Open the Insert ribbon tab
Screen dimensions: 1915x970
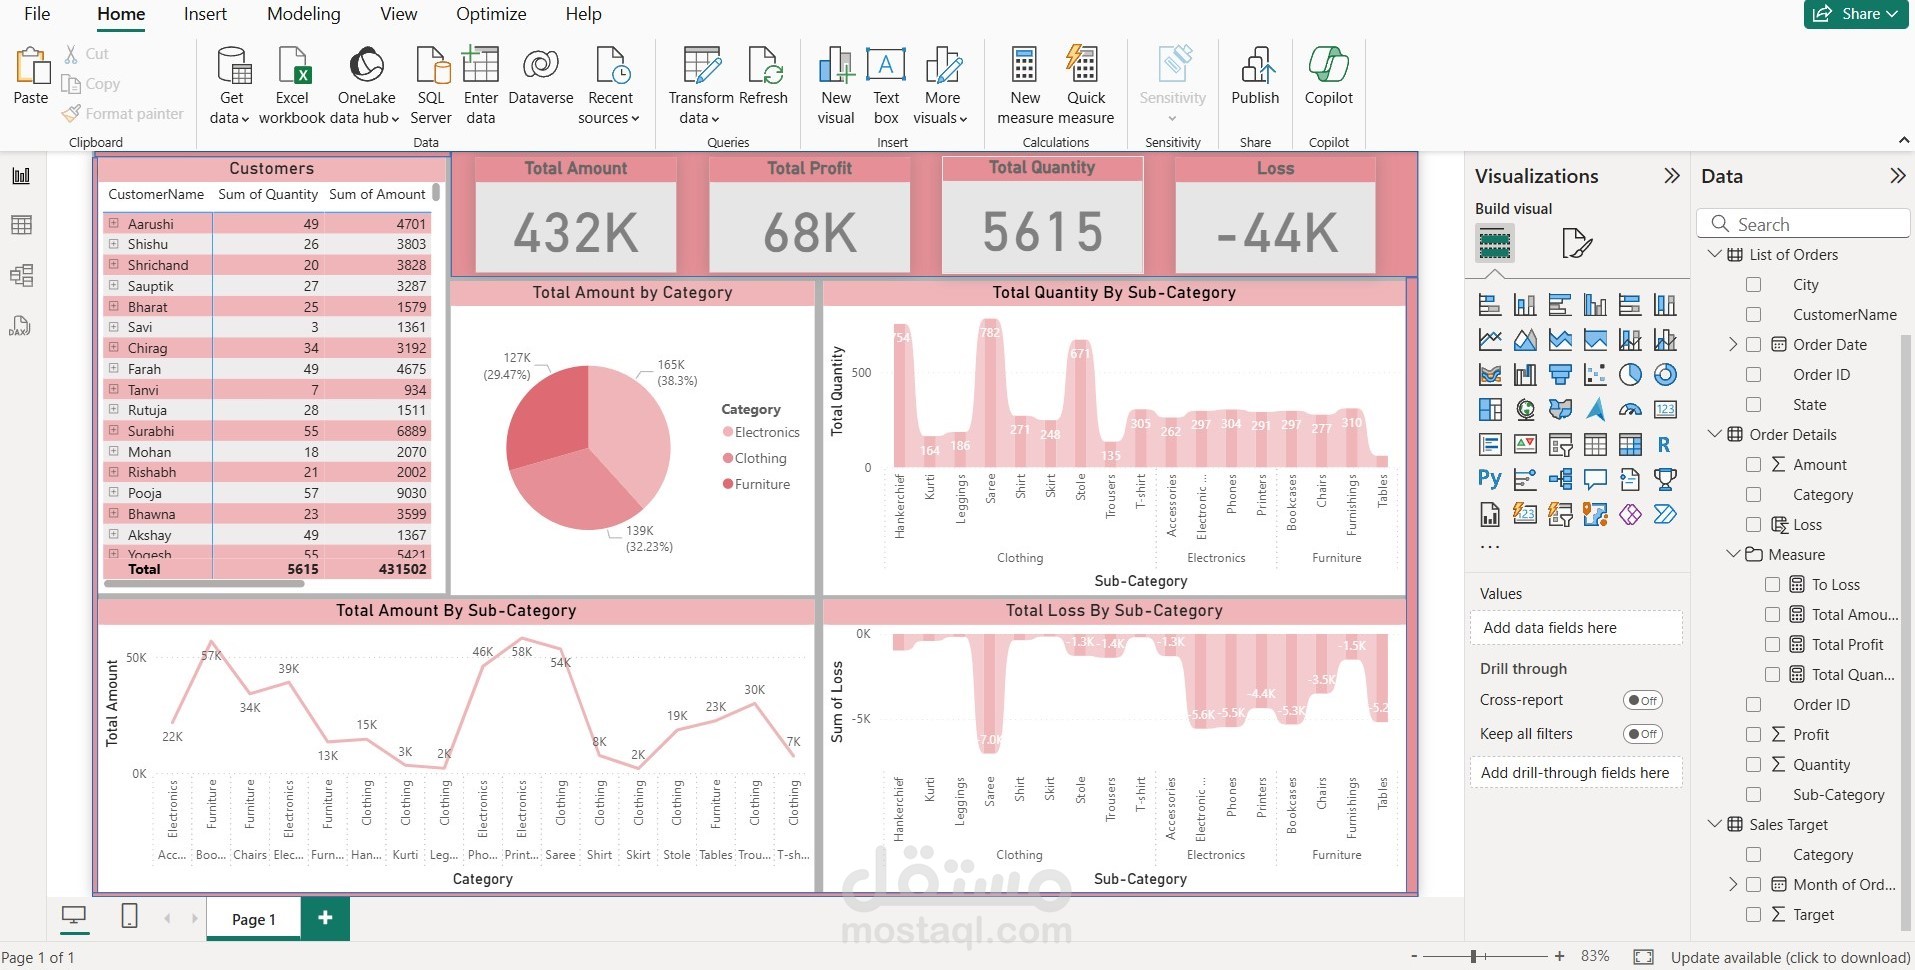(205, 14)
